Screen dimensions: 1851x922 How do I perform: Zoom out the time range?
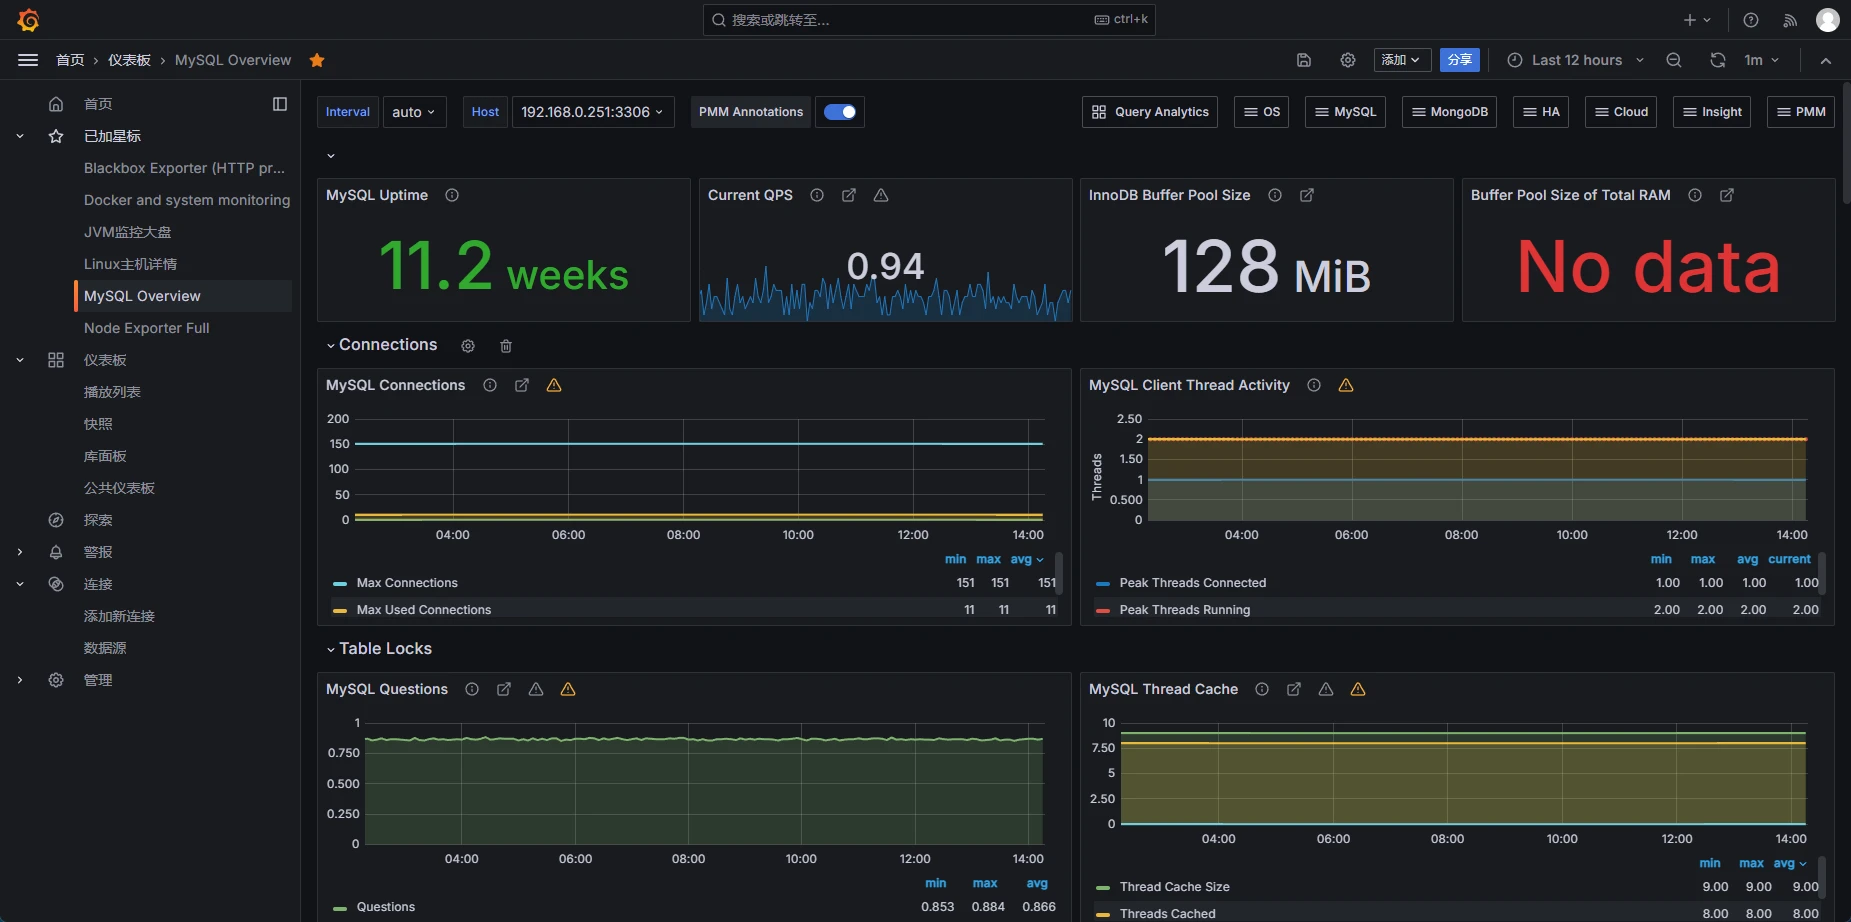click(x=1674, y=60)
